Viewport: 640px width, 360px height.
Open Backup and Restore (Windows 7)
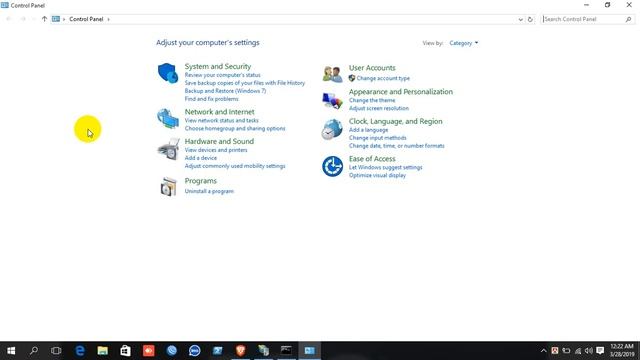pos(225,91)
